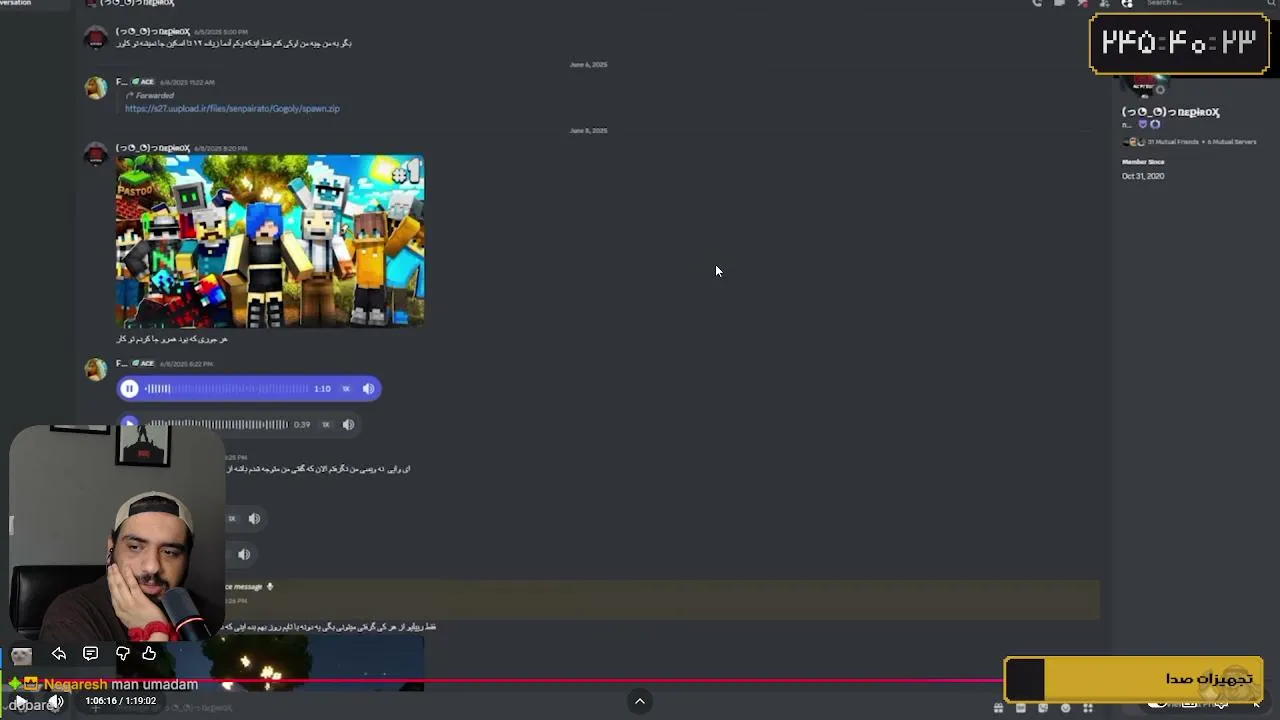Open the Minecraft characters image attachment

270,241
